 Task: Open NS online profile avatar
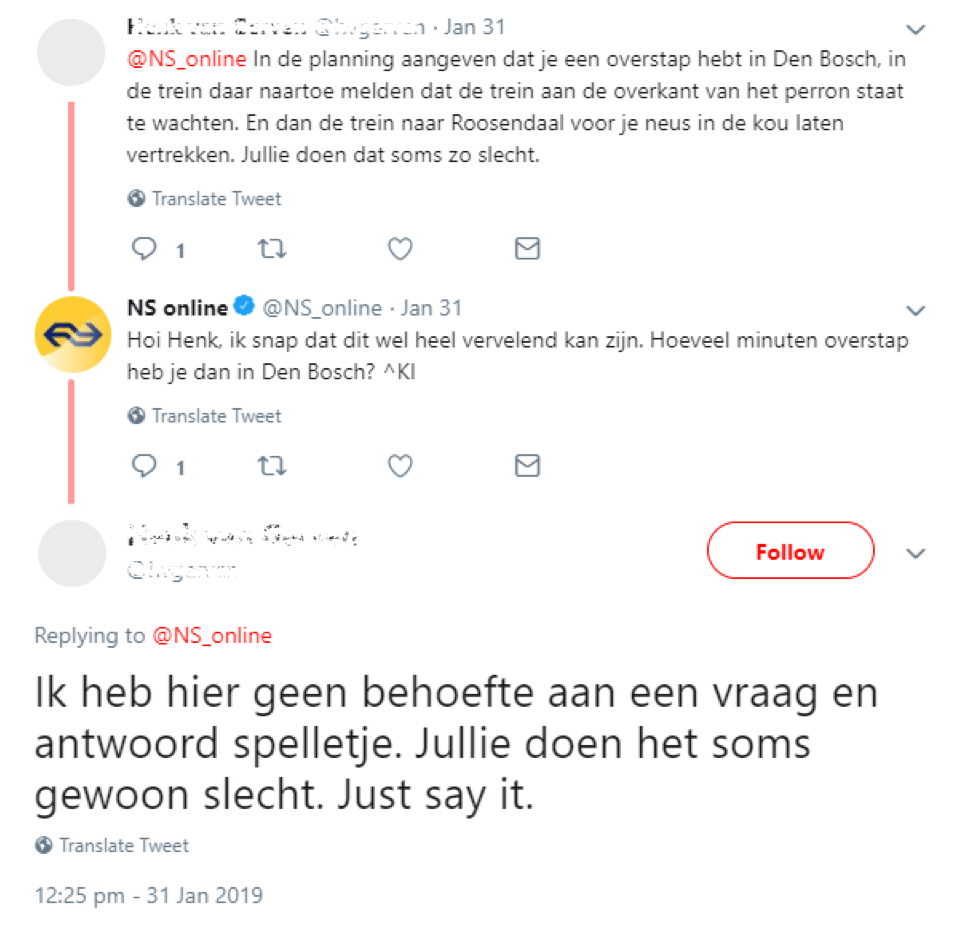coord(72,333)
